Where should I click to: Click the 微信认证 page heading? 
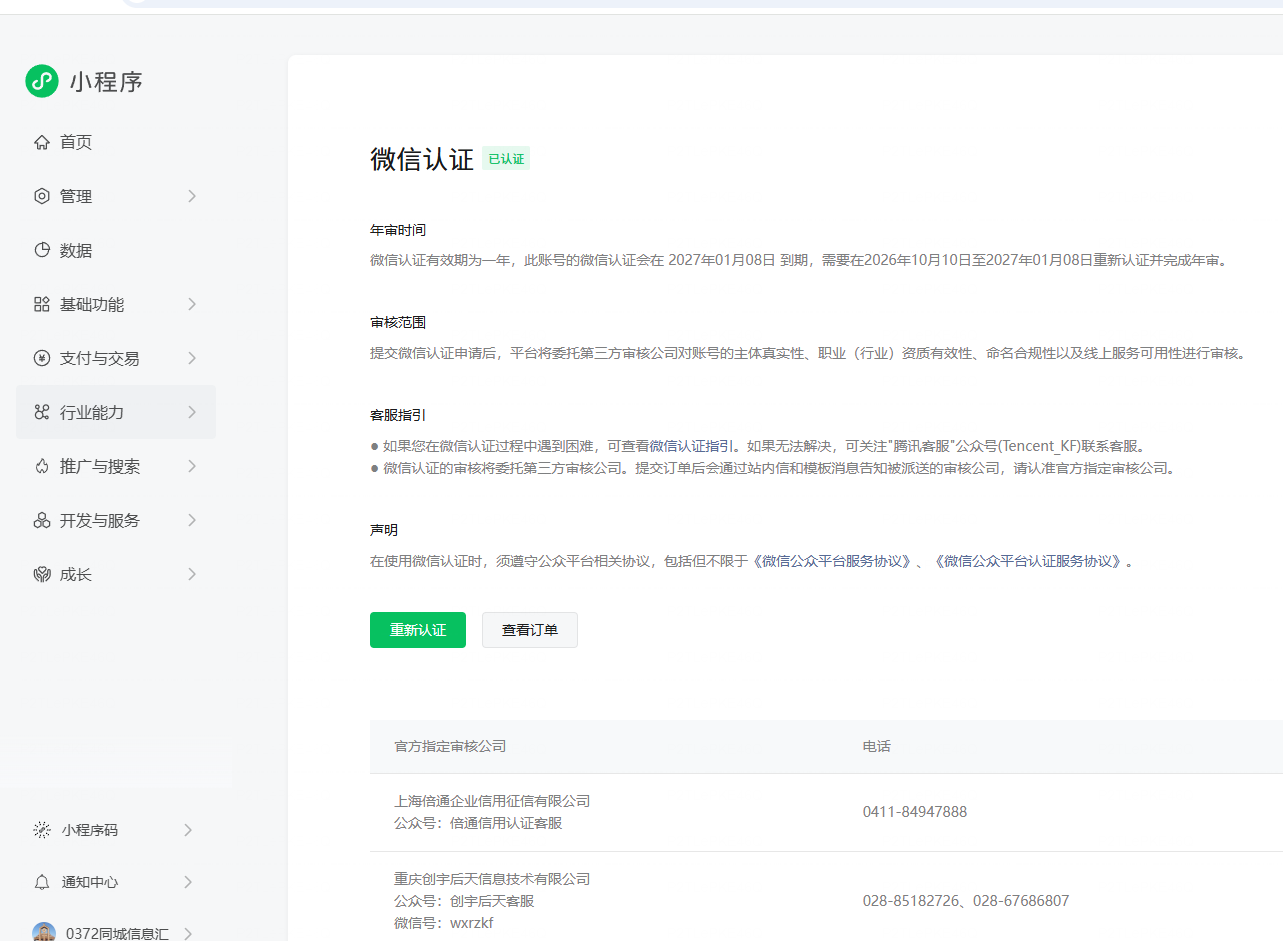[422, 159]
